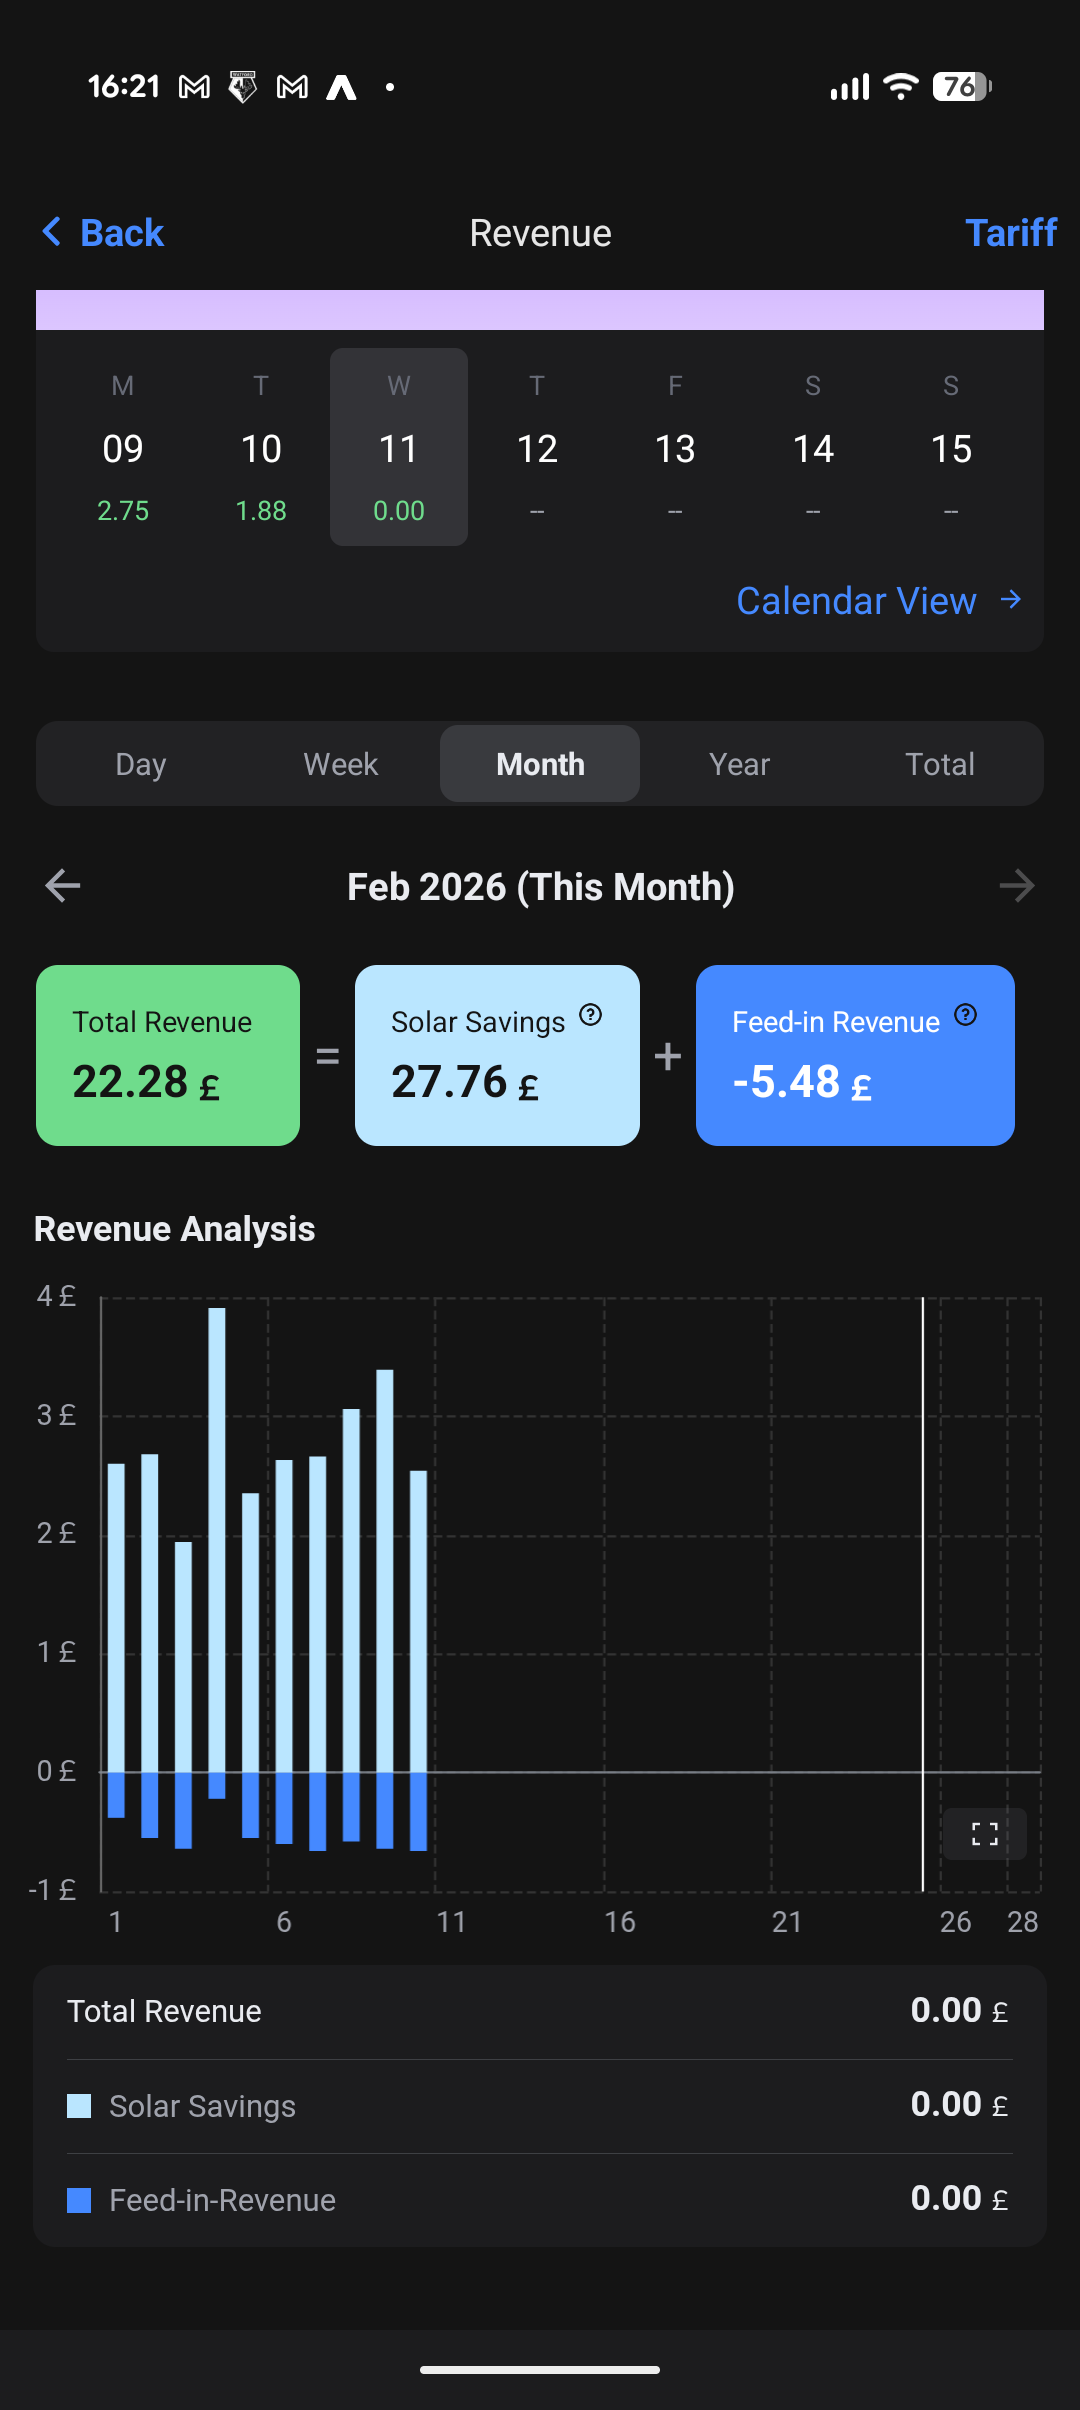This screenshot has width=1080, height=2410.
Task: Tap the Calendar View arrow icon
Action: [x=1011, y=599]
